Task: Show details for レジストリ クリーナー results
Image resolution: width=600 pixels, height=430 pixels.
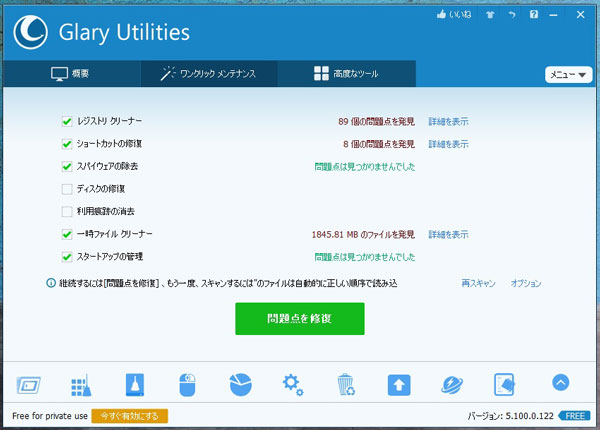Action: (x=448, y=122)
